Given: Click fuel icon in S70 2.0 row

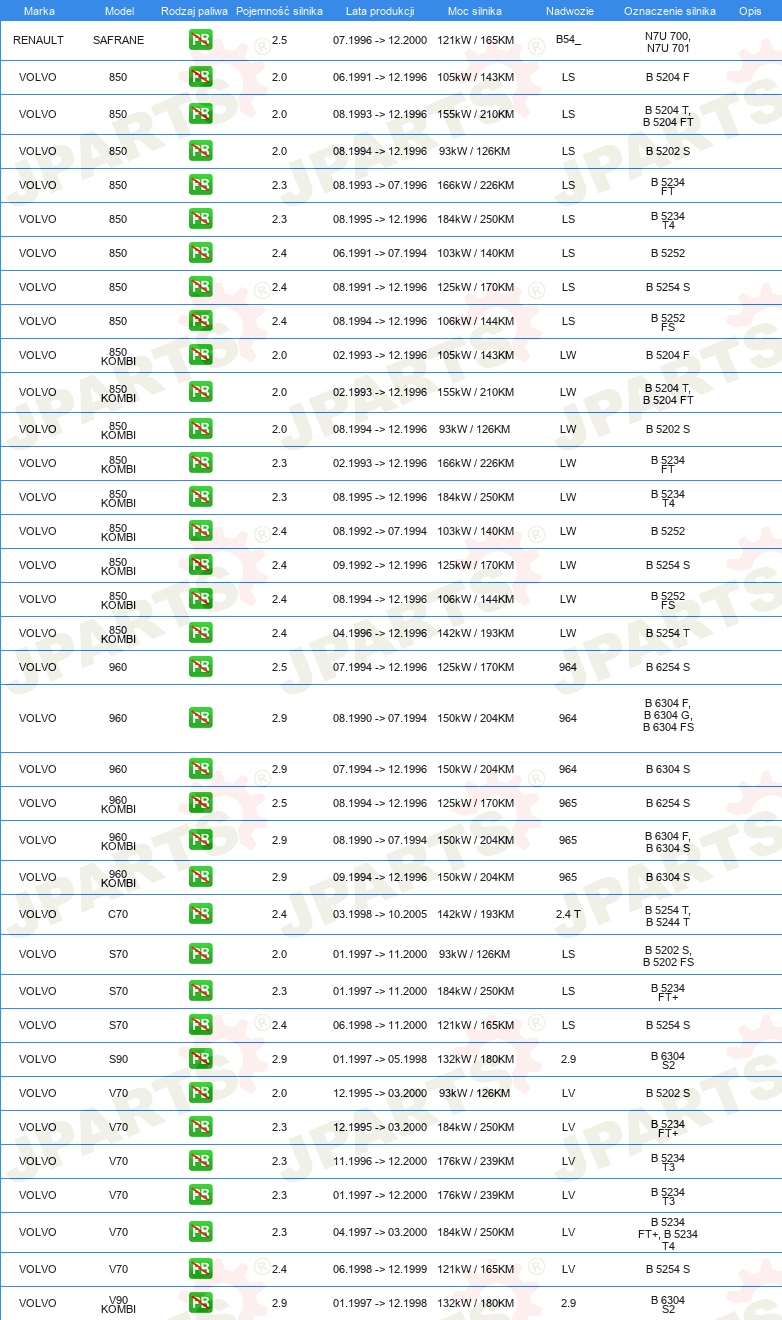Looking at the screenshot, I should coord(200,954).
